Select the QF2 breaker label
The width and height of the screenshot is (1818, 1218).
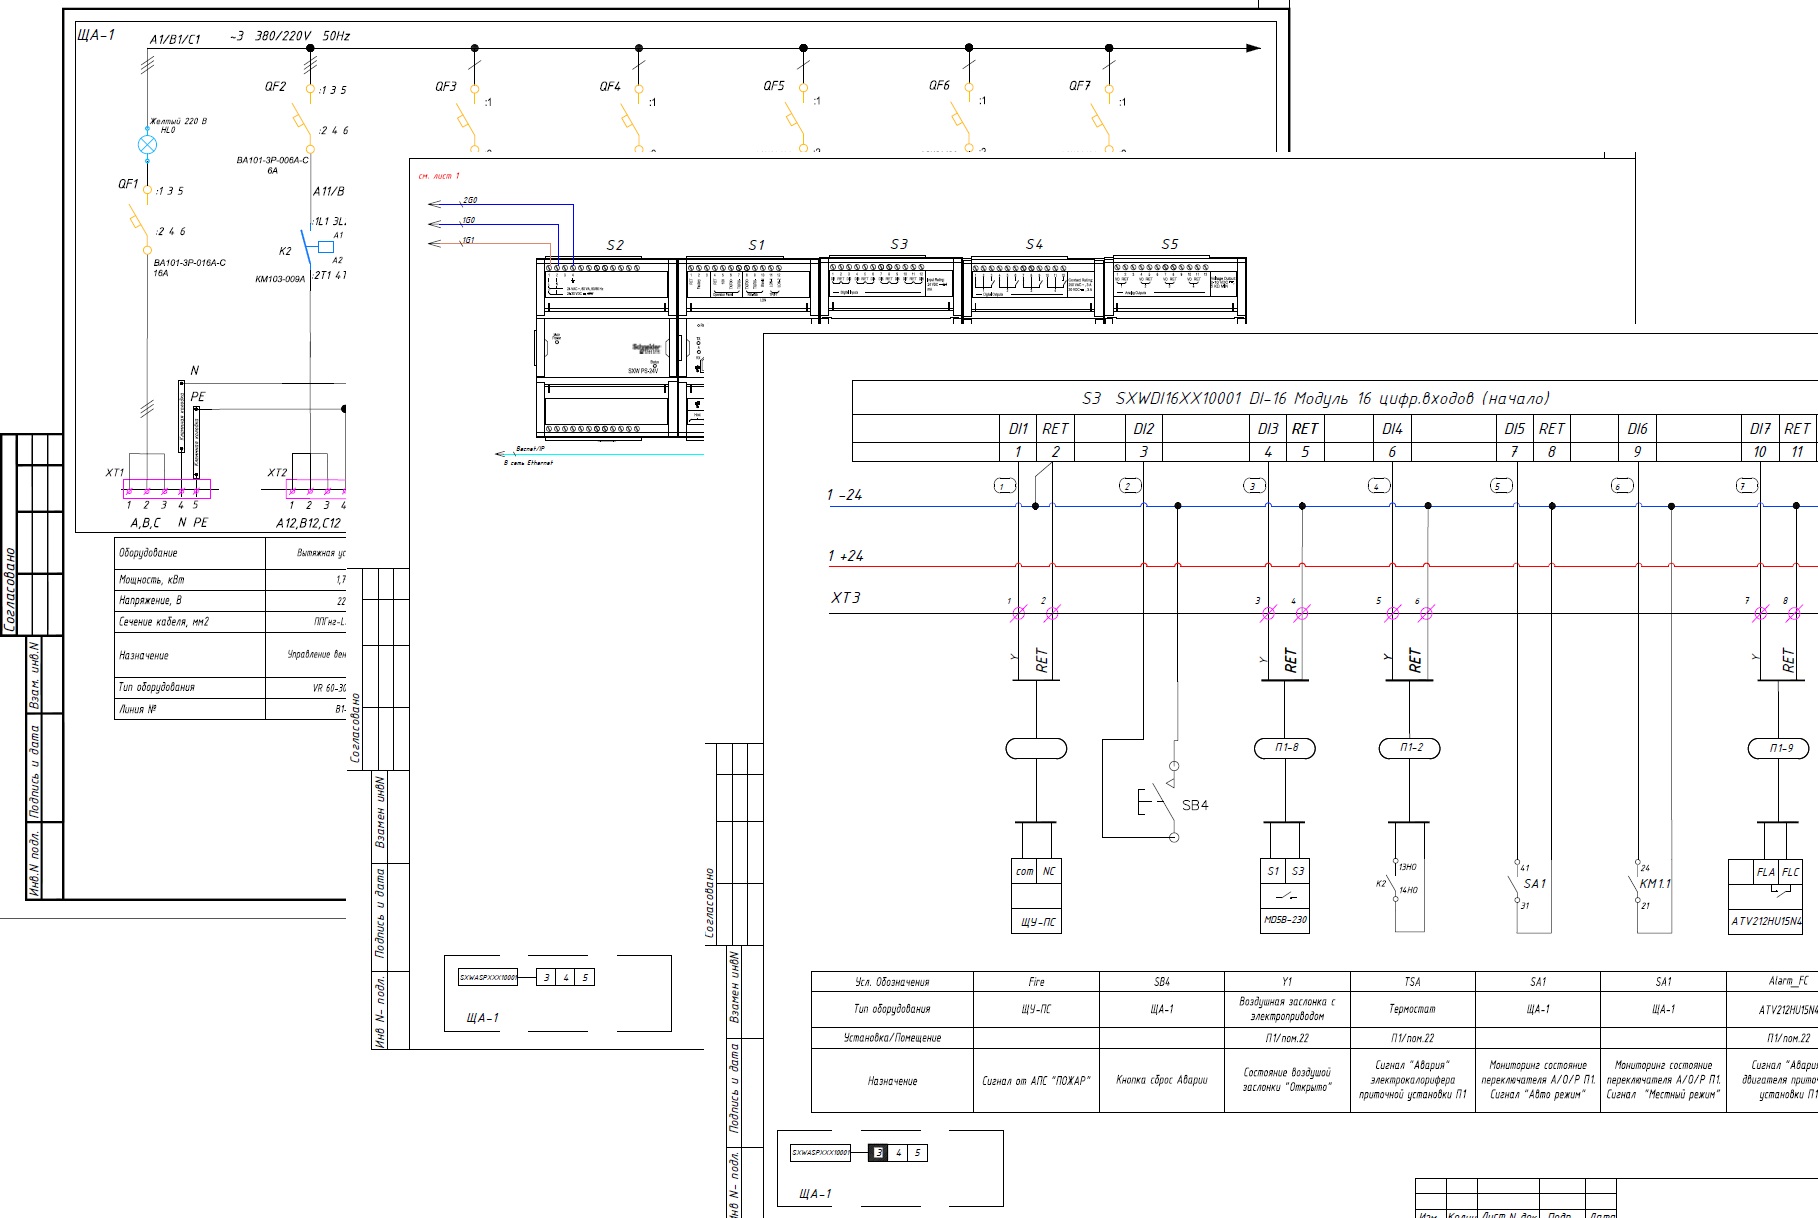coord(275,87)
